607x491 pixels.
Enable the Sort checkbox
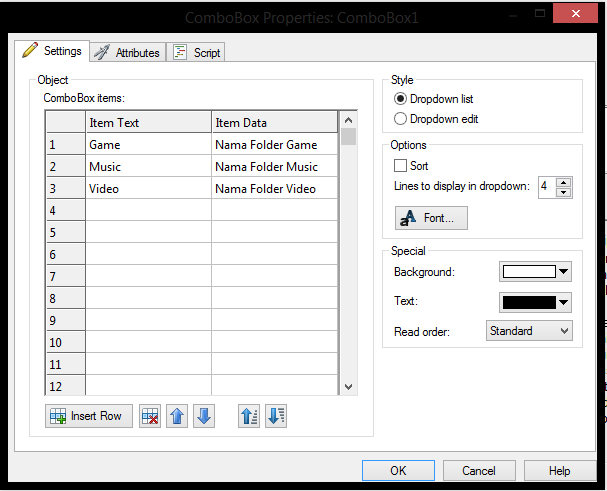[400, 166]
